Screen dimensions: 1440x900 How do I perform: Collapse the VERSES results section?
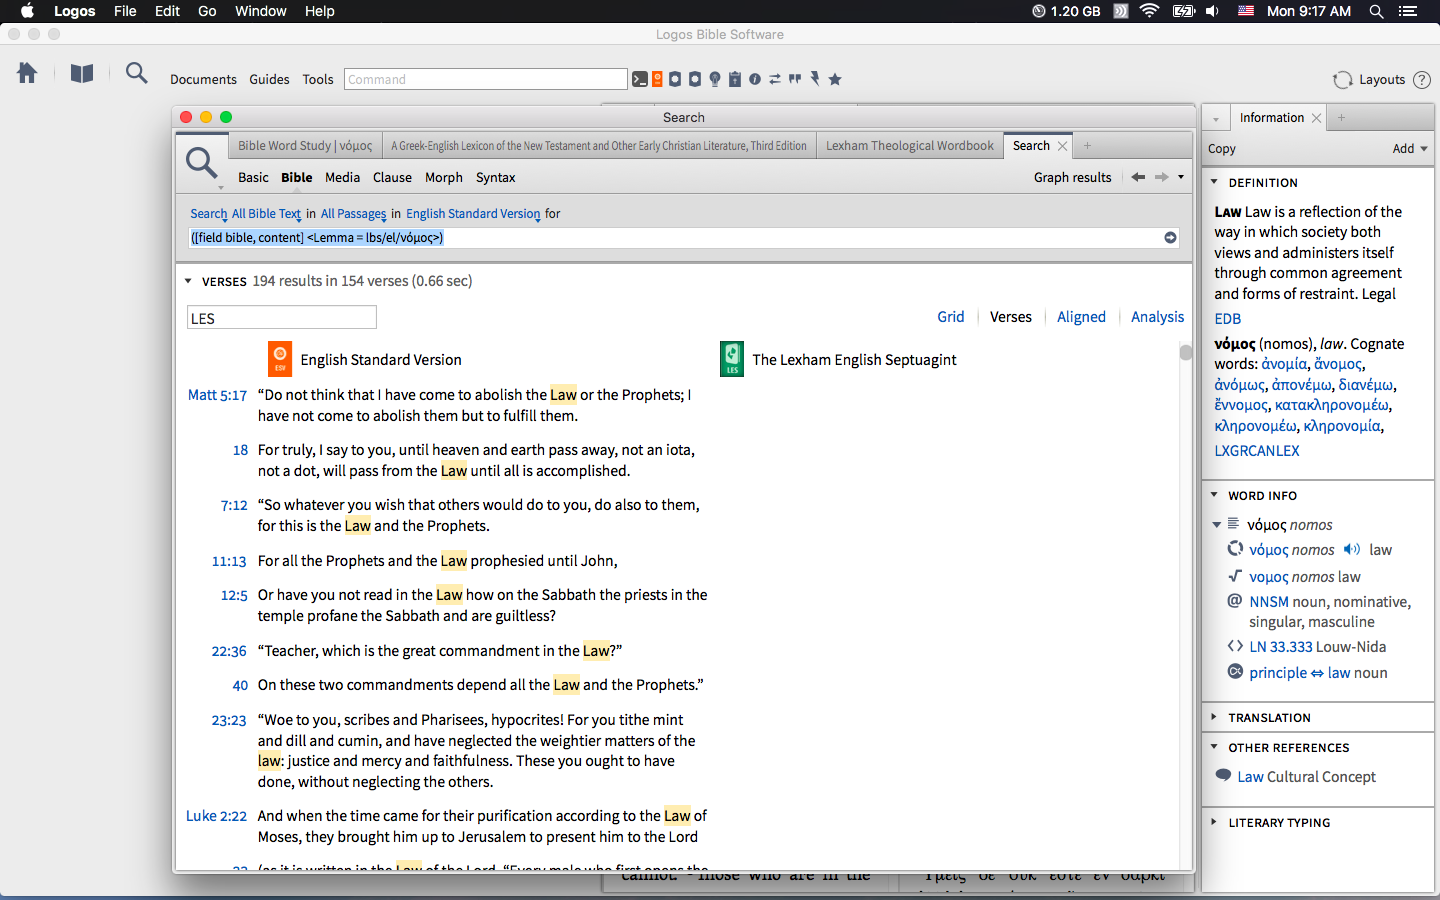[x=188, y=282]
